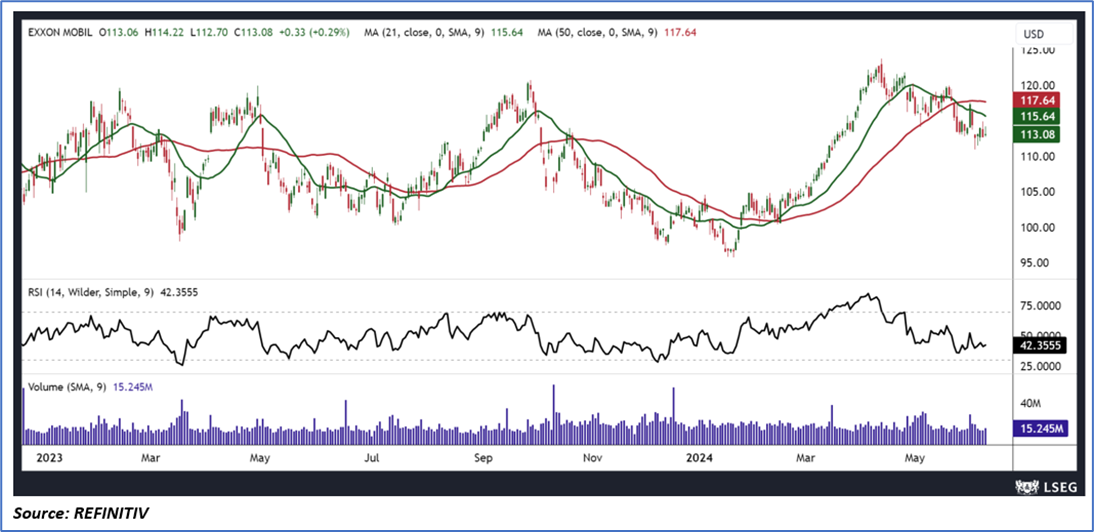Click the MA 50 indicator legend

pos(617,32)
